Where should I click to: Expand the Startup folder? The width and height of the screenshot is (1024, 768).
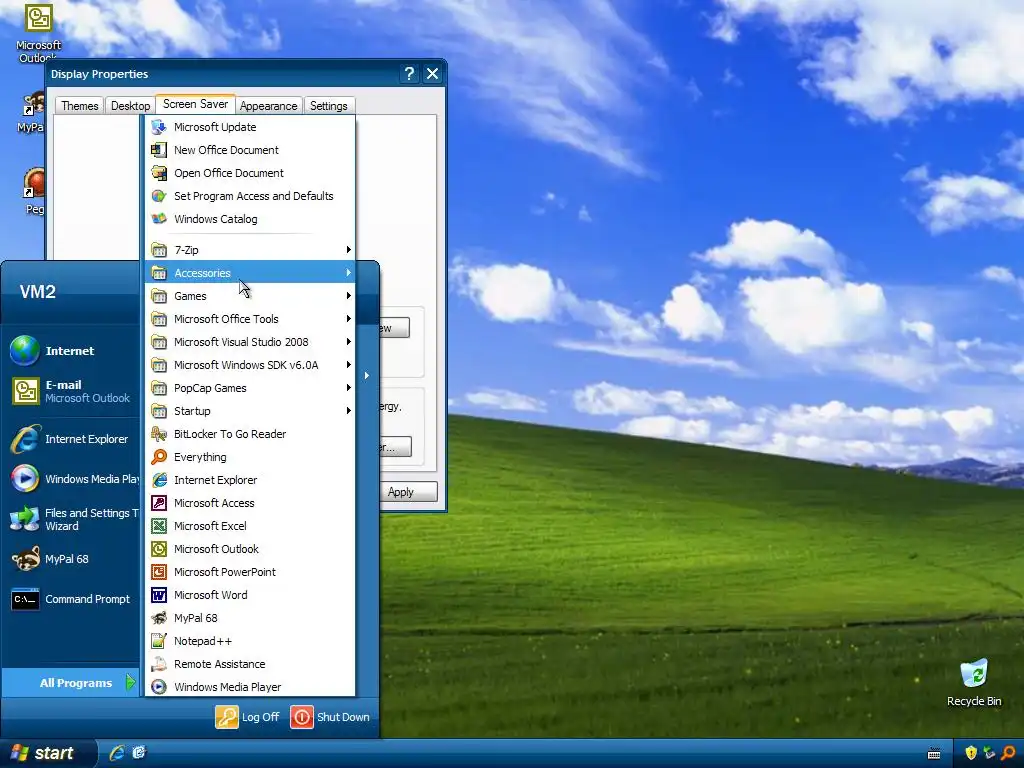[x=250, y=411]
